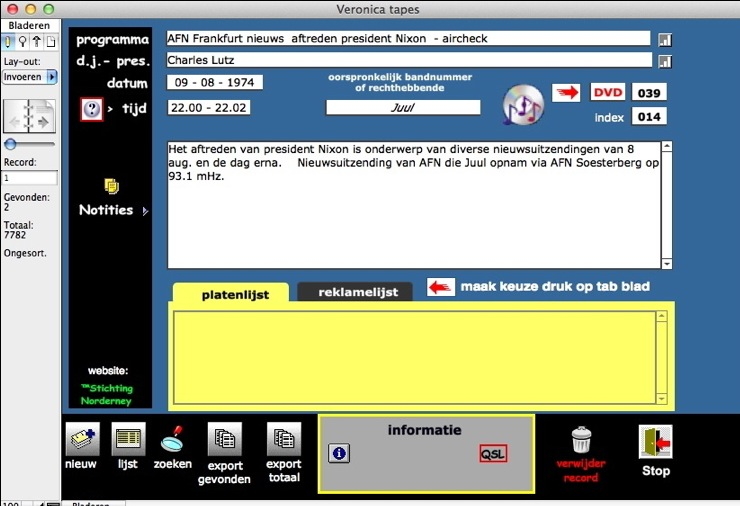
Task: Switch to the platenlijst tab
Action: coord(231,293)
